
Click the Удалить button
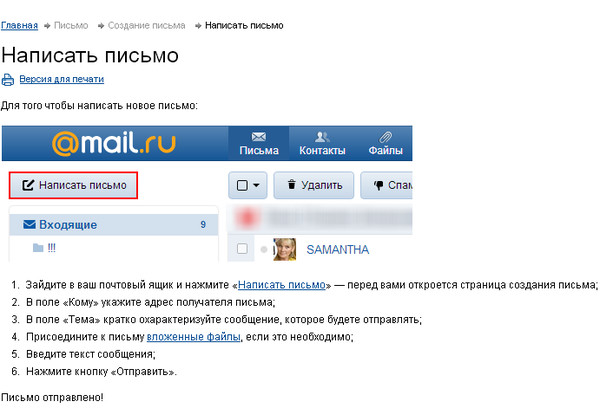coord(314,185)
